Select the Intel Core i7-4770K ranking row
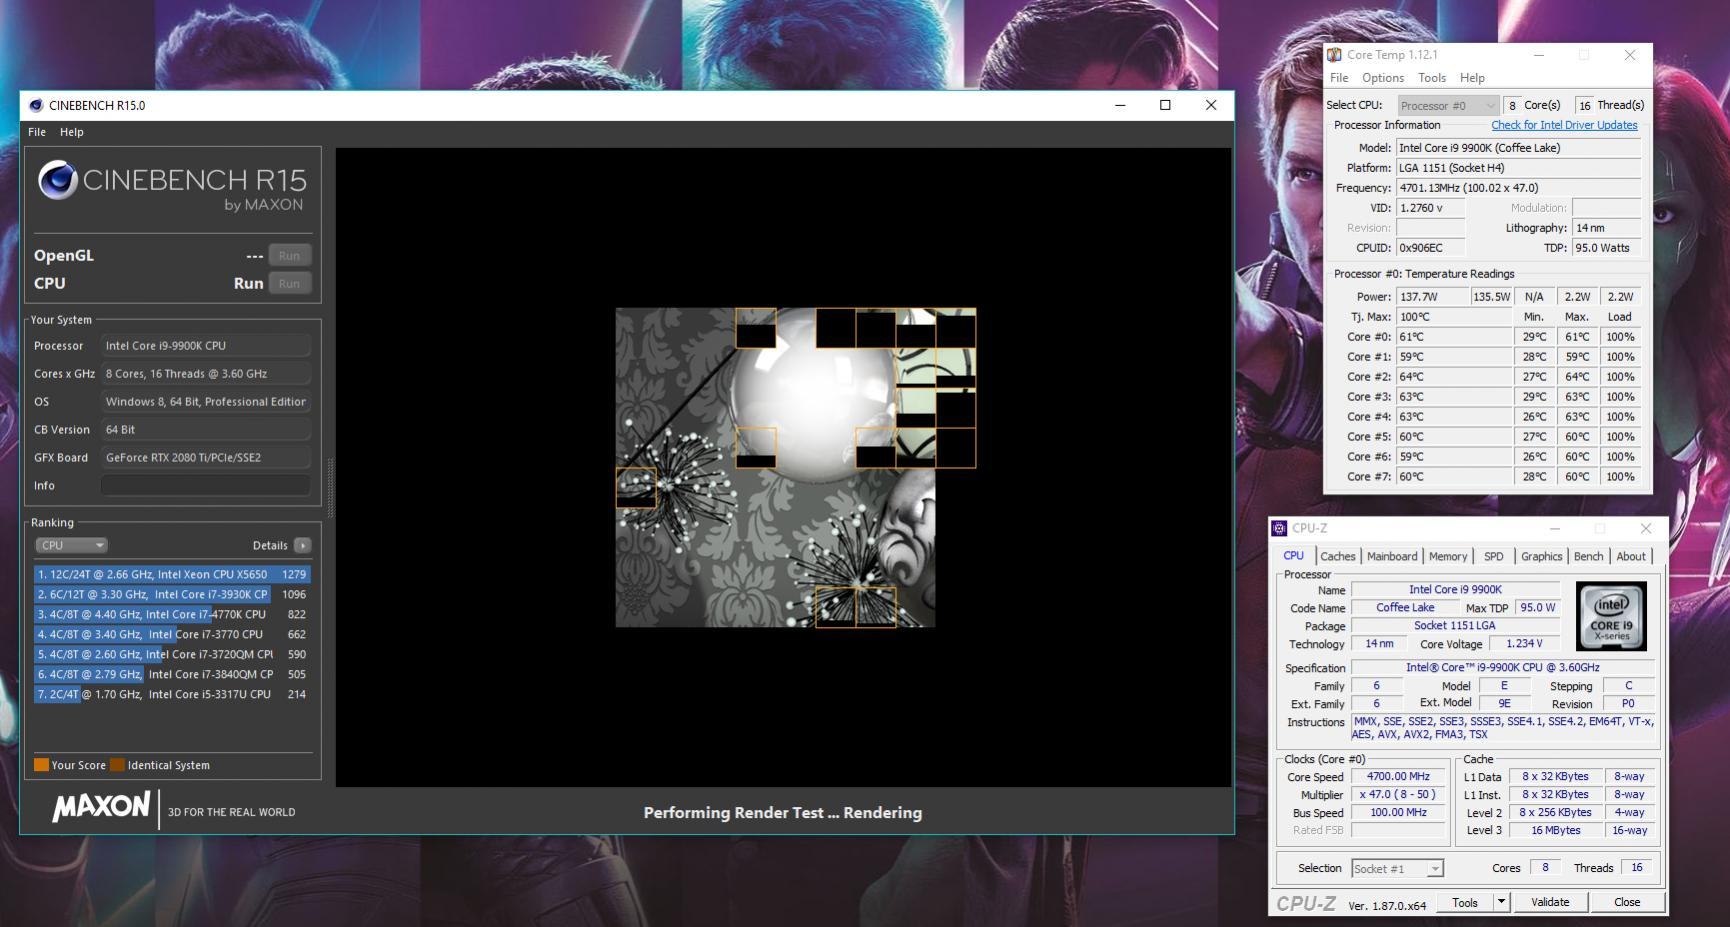This screenshot has height=927, width=1730. pos(172,614)
